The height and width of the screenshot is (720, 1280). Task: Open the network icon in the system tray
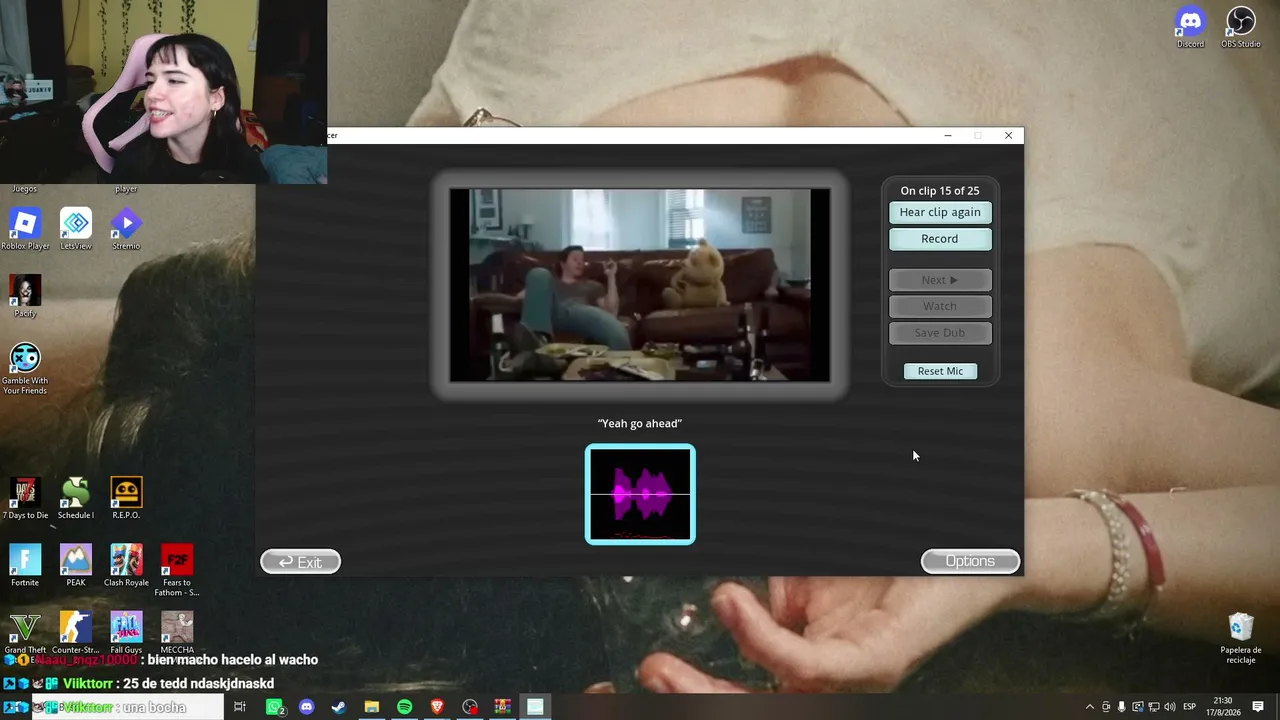pyautogui.click(x=1153, y=707)
